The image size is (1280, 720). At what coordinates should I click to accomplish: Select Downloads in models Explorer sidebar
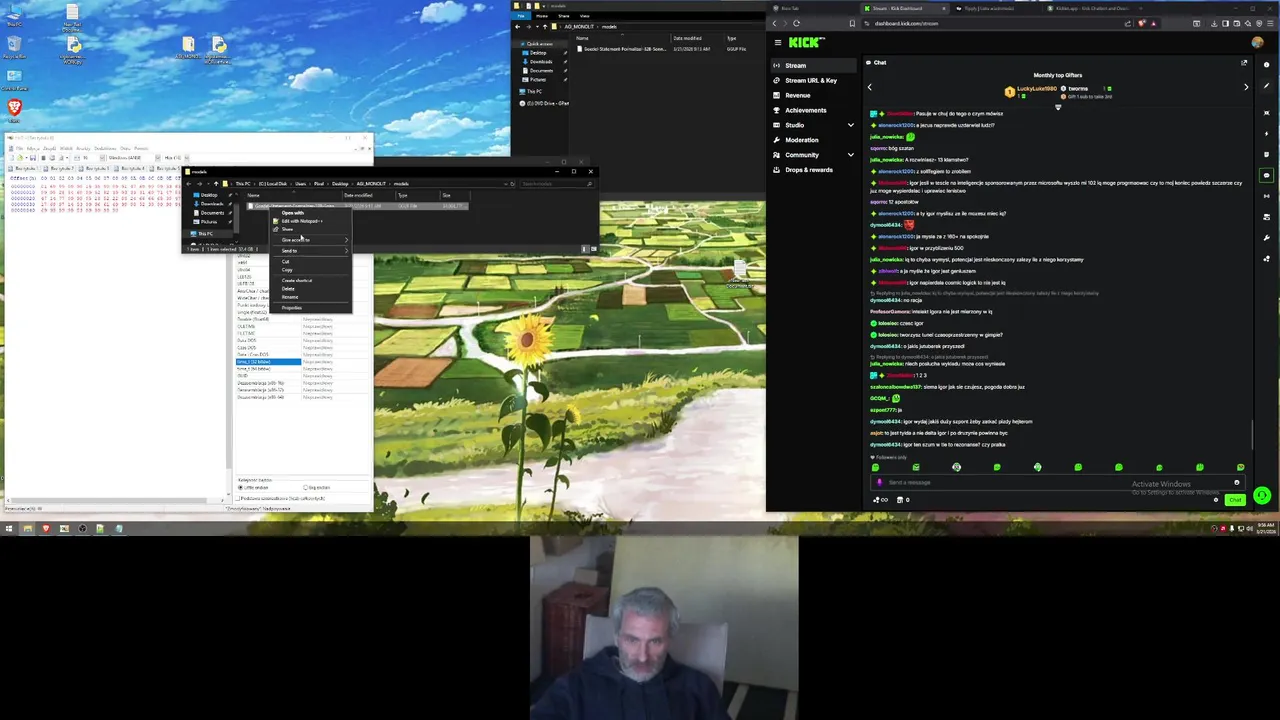point(212,204)
